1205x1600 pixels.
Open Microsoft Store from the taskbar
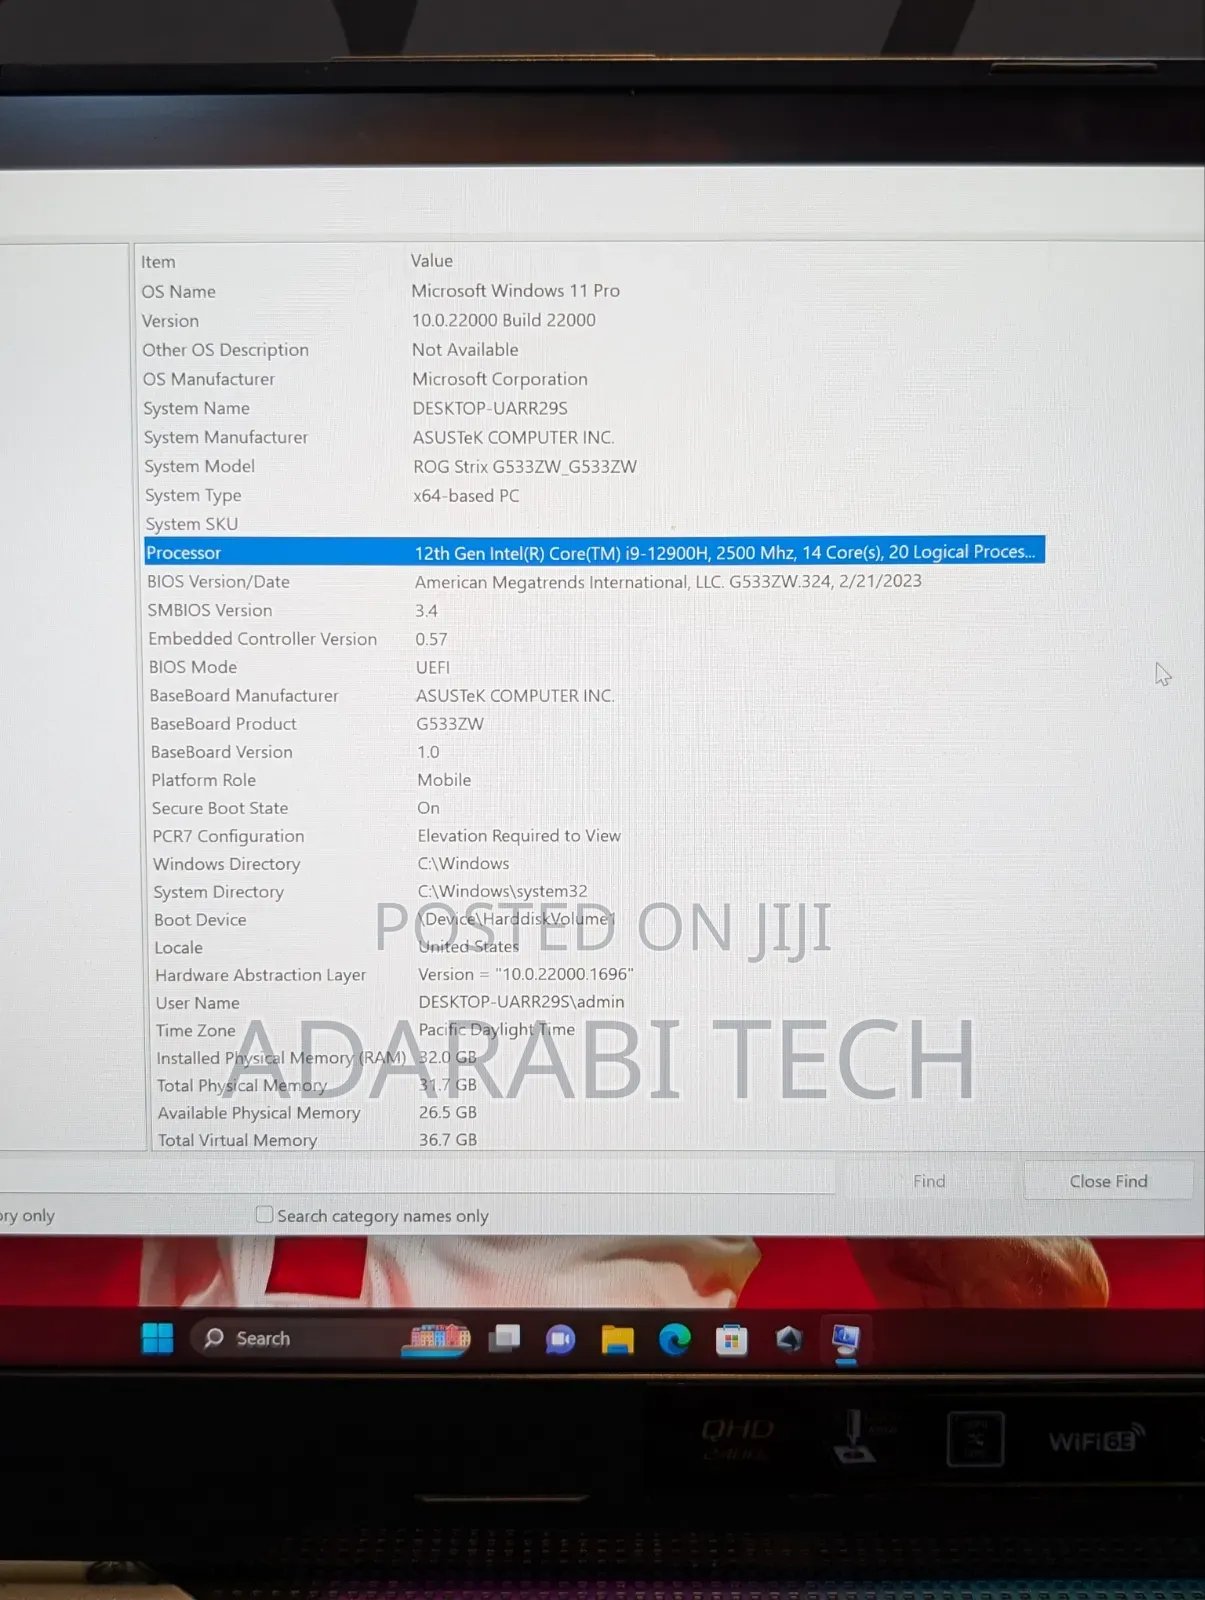click(731, 1340)
